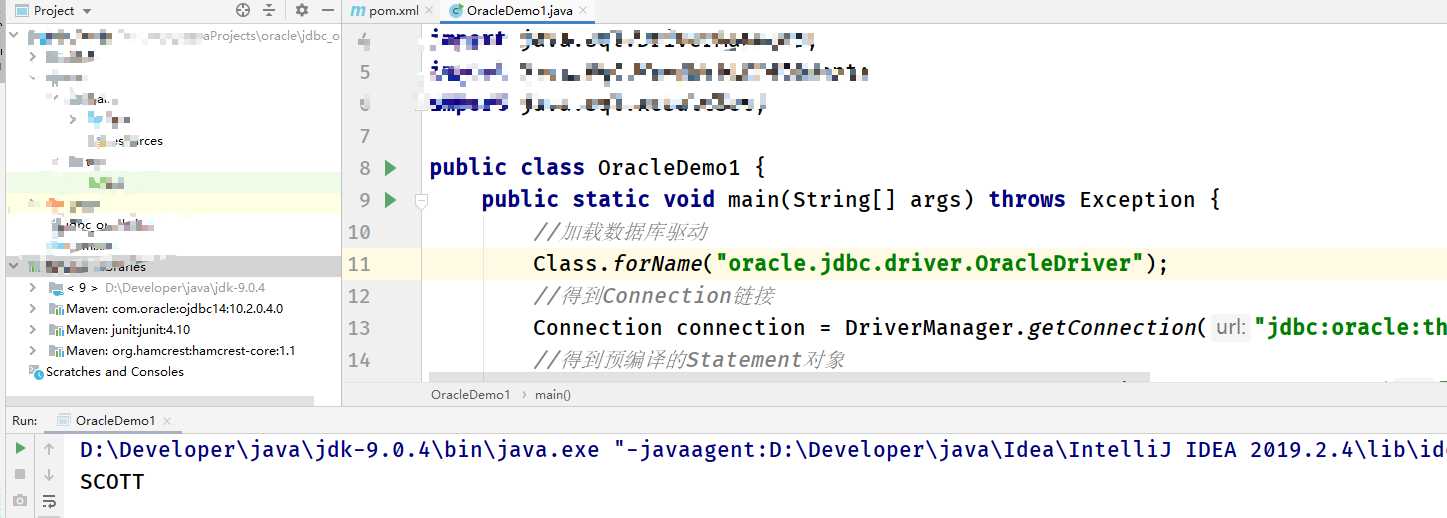Click line number 11 in the gutter
Image resolution: width=1447 pixels, height=518 pixels.
pyautogui.click(x=359, y=264)
